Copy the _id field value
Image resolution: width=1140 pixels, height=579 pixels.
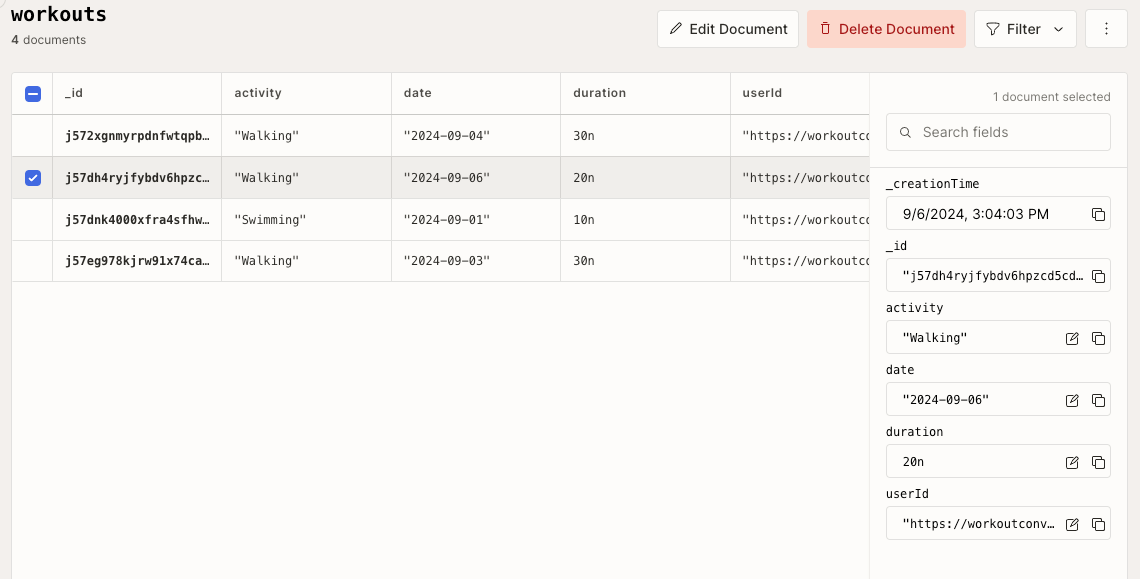[1099, 276]
